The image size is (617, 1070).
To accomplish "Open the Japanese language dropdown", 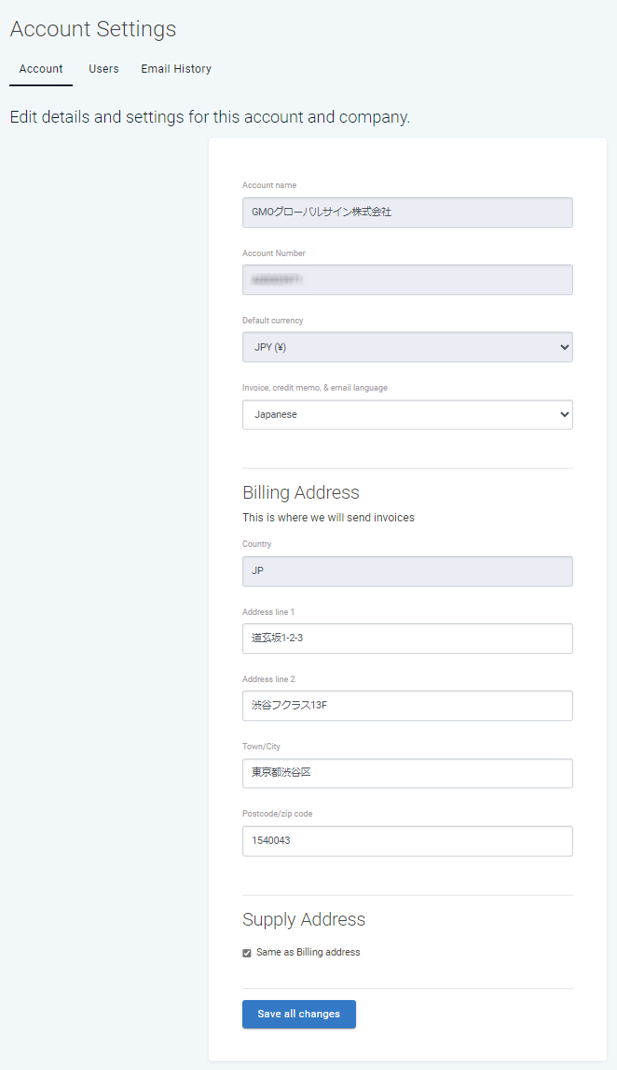I will tap(407, 414).
